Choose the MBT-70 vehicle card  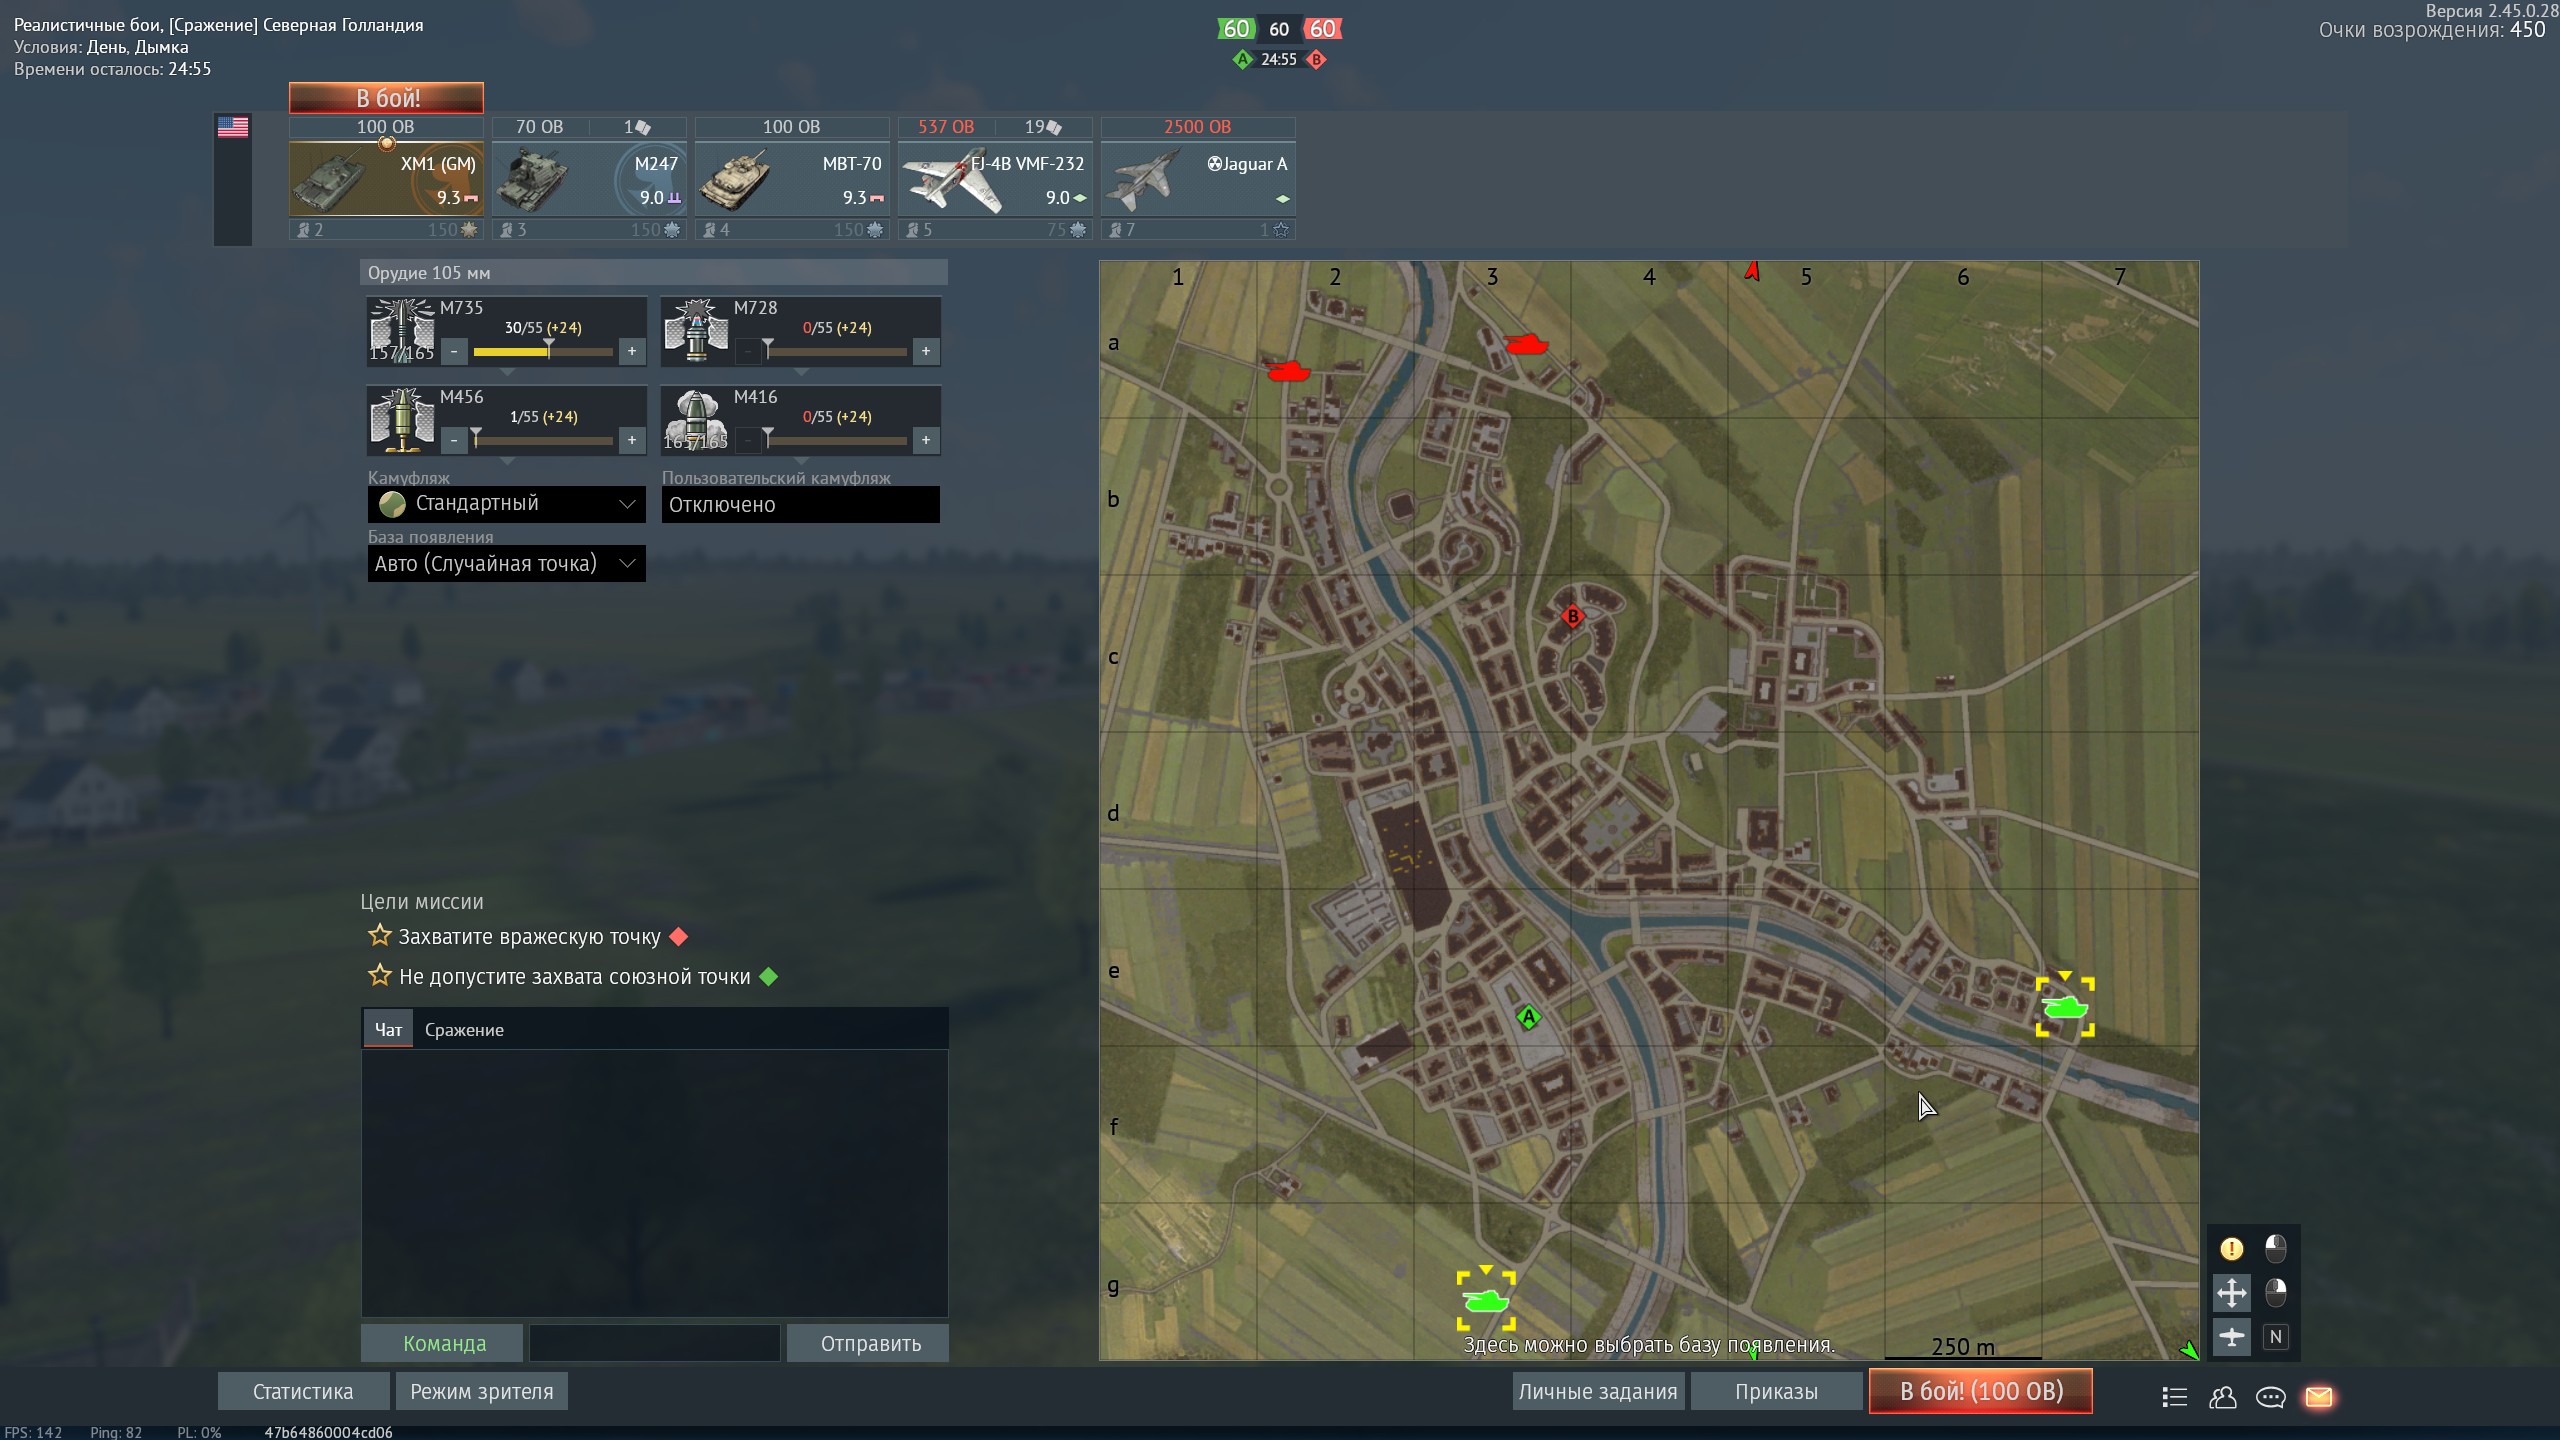(x=792, y=178)
